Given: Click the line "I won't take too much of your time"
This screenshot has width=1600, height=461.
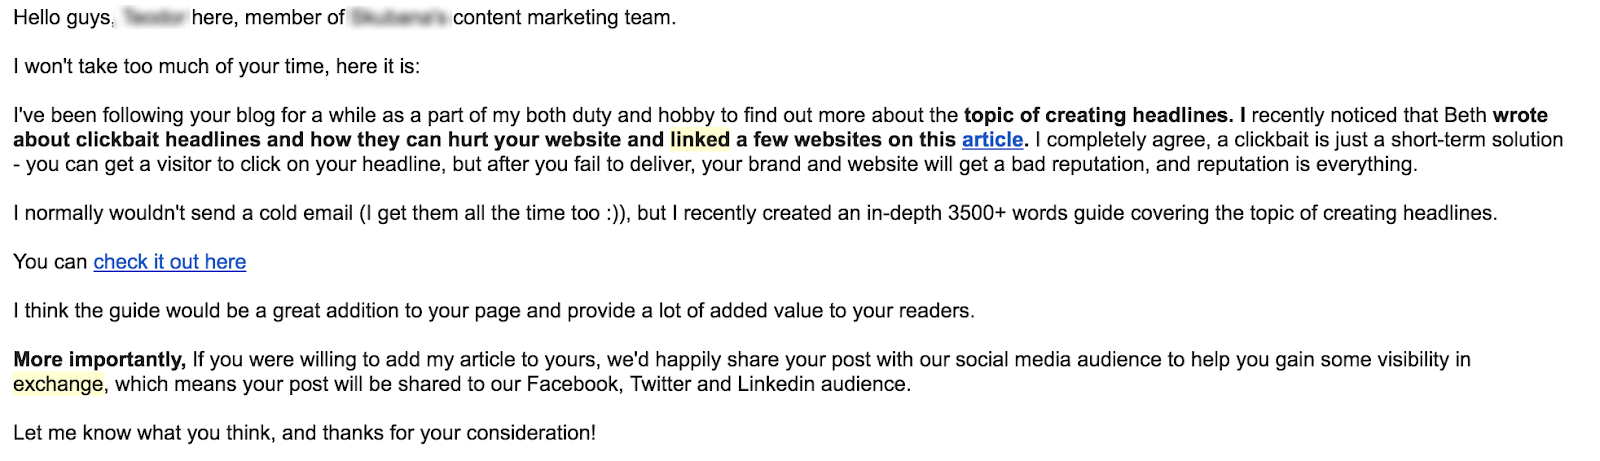Looking at the screenshot, I should tap(216, 67).
